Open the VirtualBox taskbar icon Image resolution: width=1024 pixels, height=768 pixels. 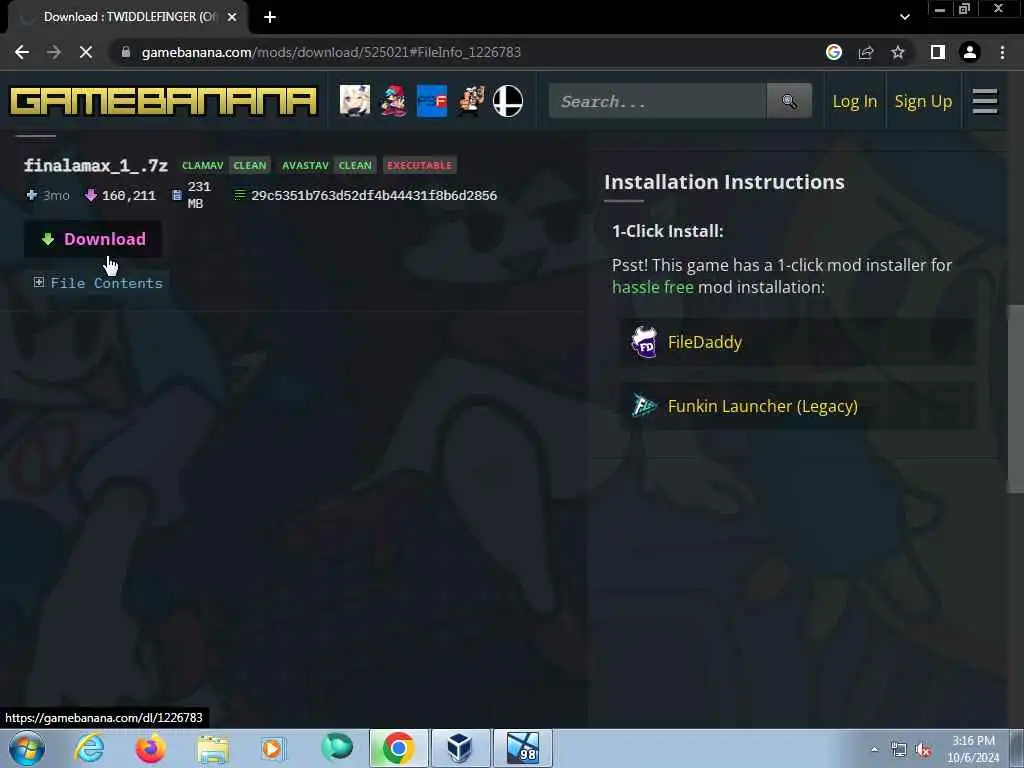pos(460,748)
